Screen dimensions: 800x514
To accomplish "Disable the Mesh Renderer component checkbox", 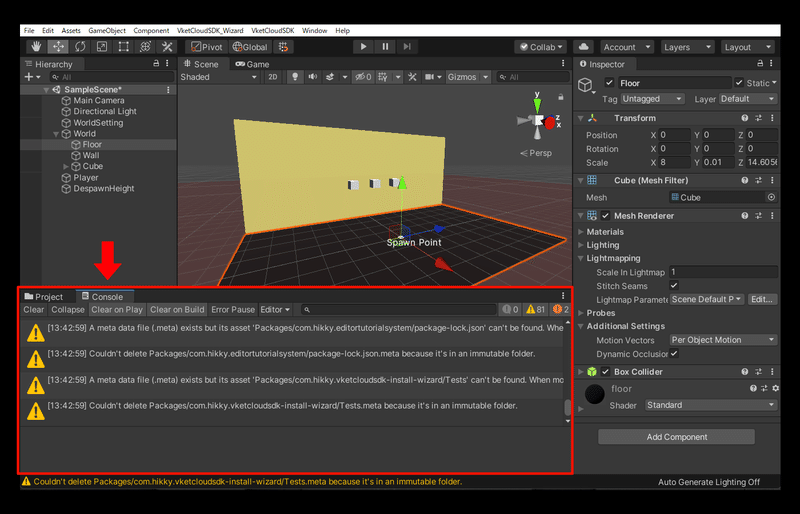I will 606,215.
